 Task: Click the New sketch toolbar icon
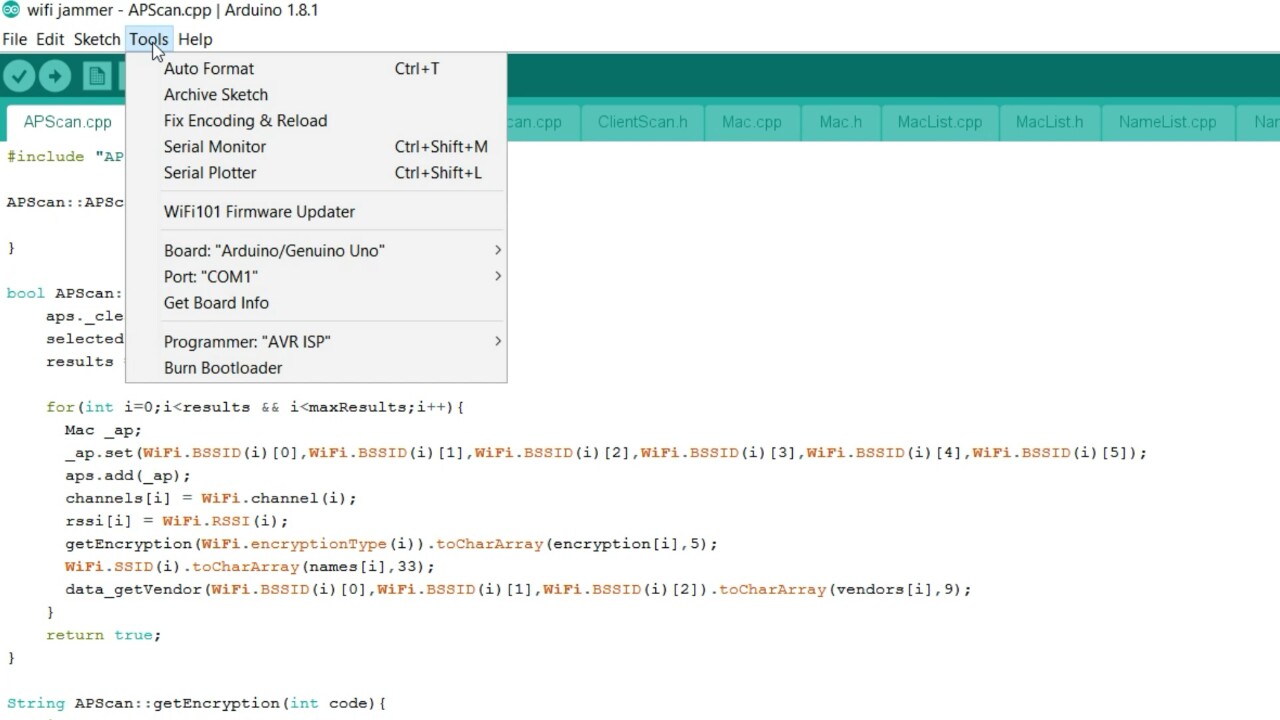97,76
